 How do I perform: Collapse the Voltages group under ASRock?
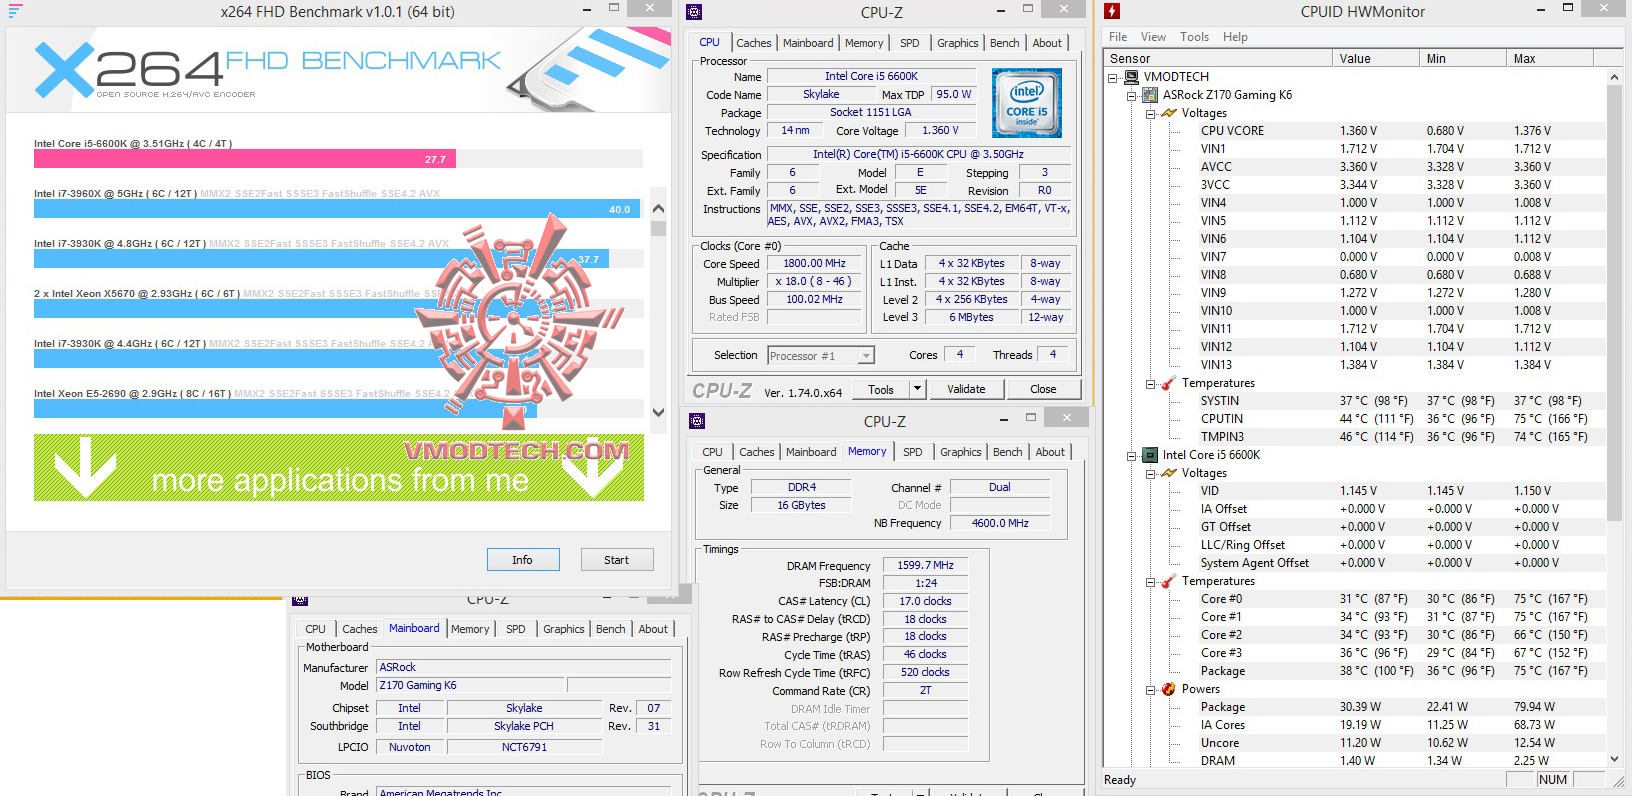tap(1150, 113)
